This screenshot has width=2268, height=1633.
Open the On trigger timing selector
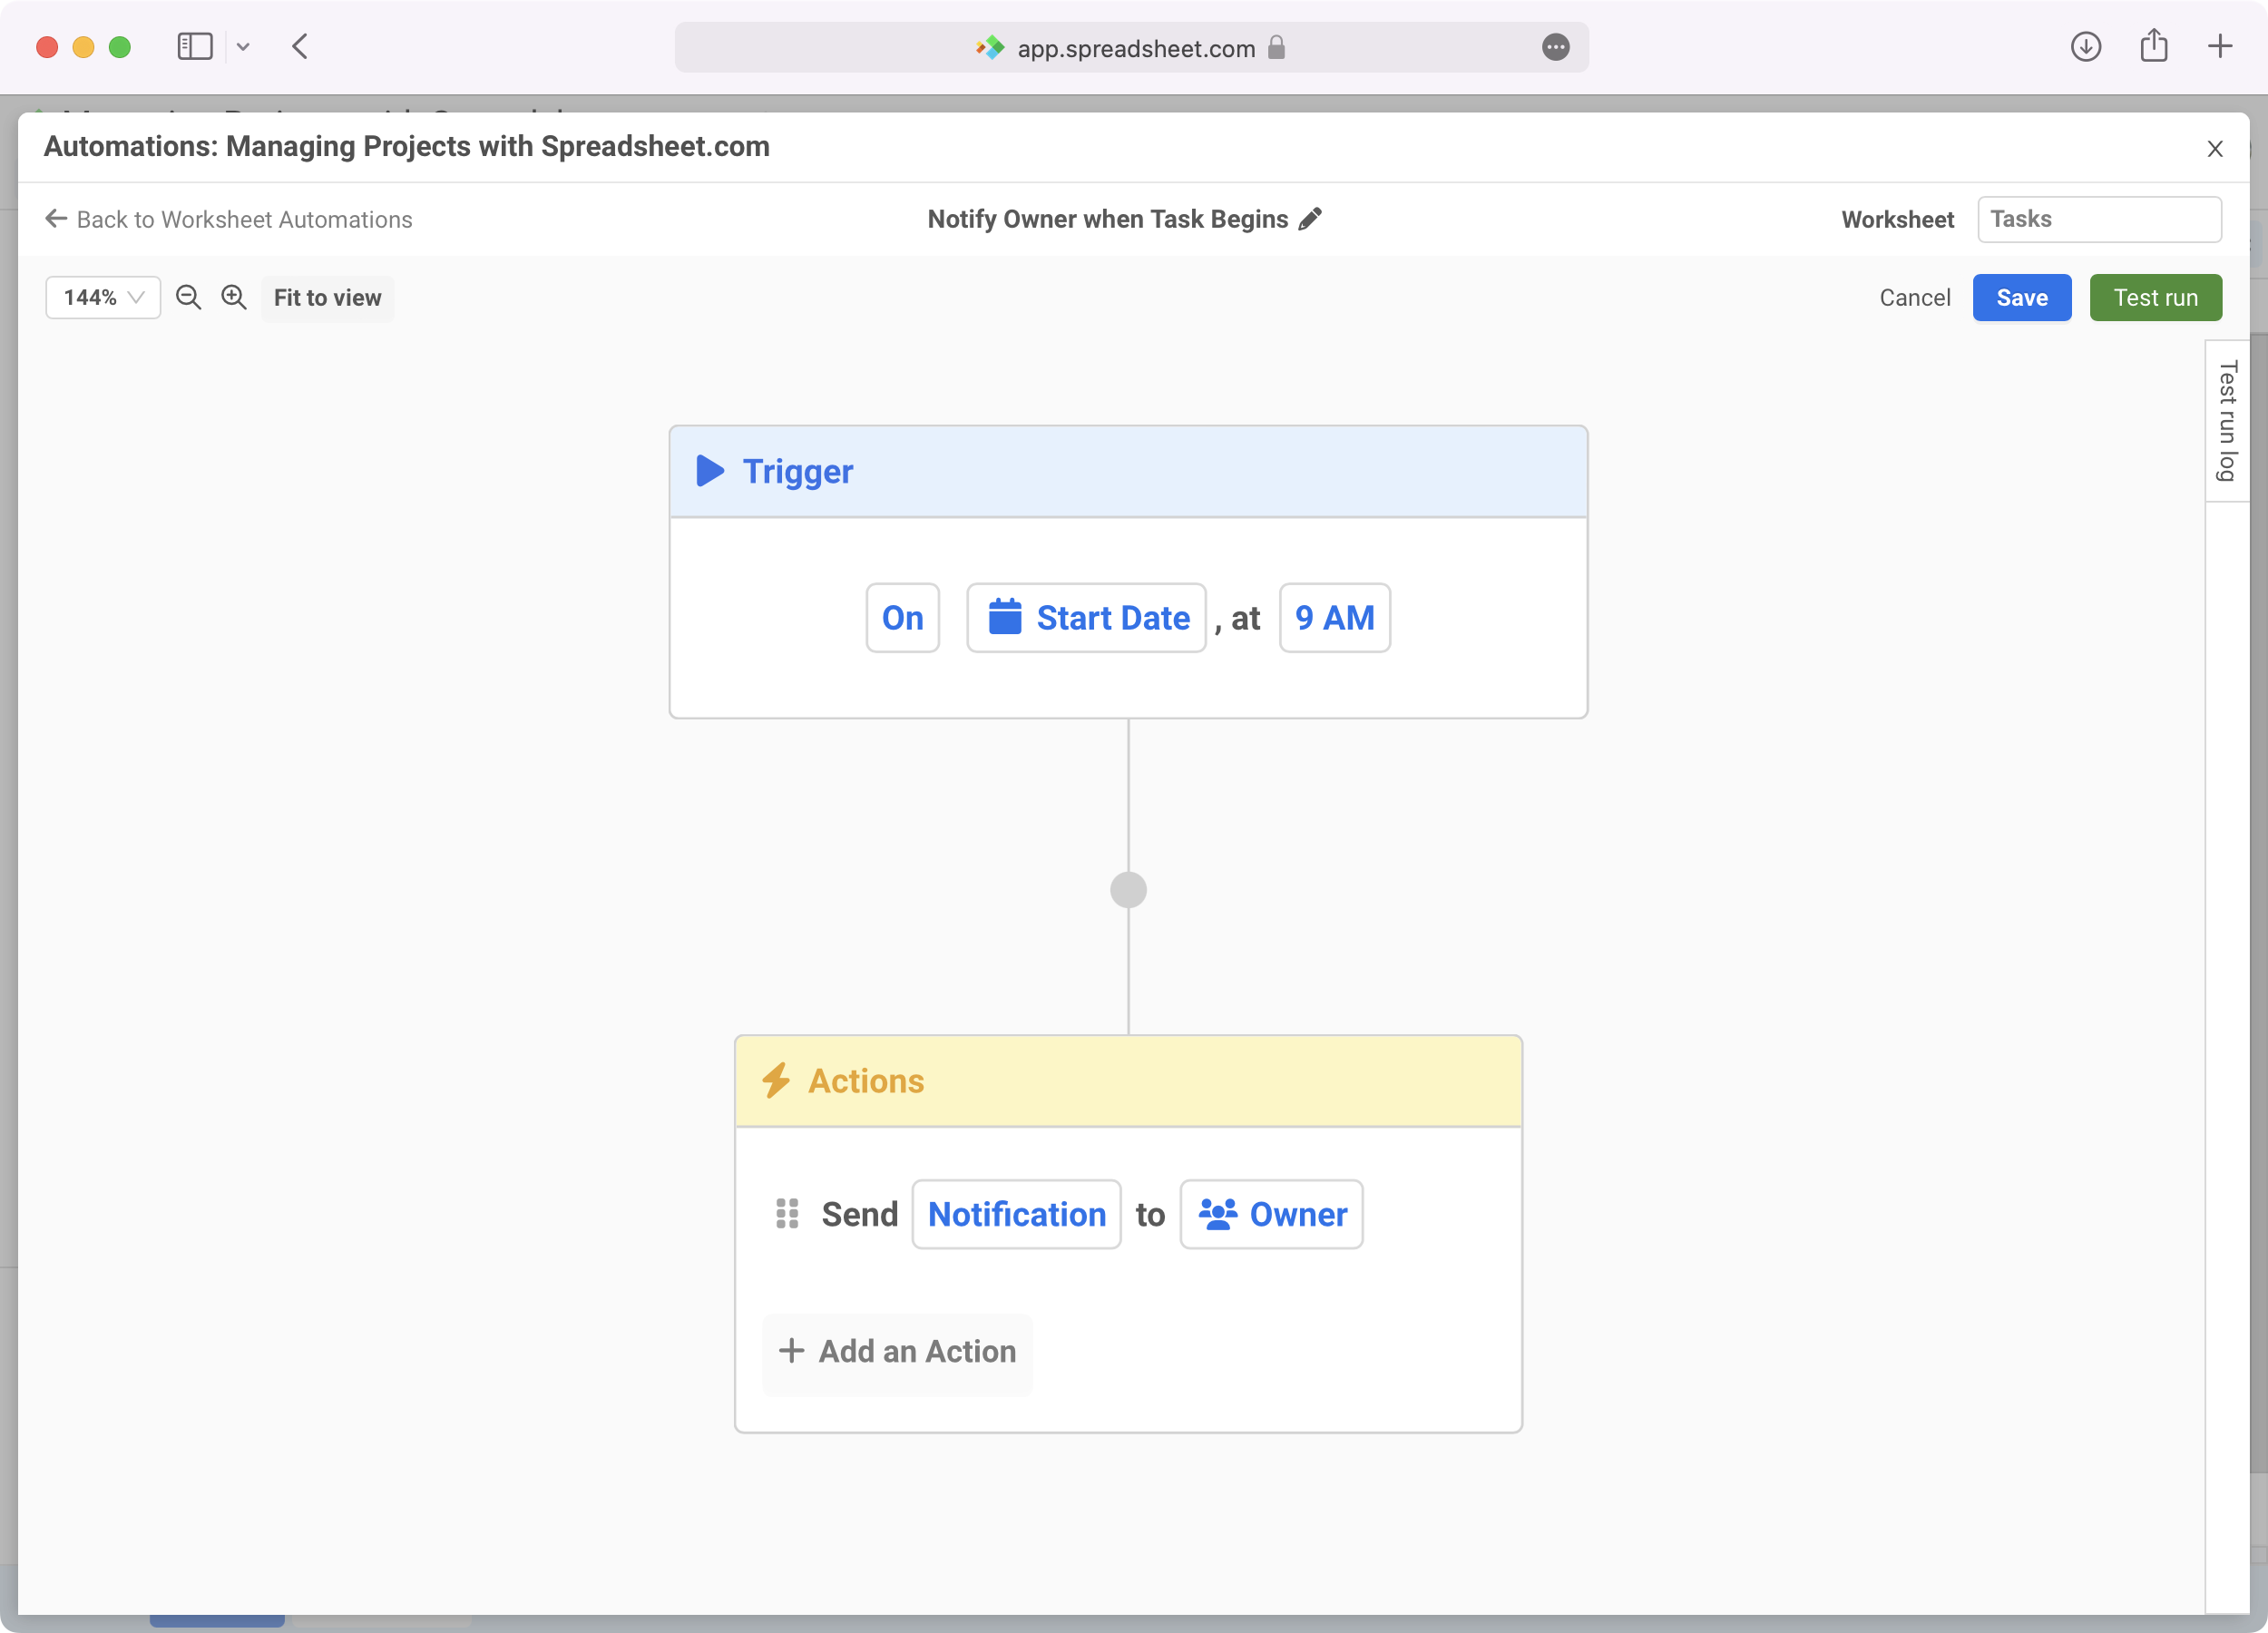pyautogui.click(x=902, y=618)
